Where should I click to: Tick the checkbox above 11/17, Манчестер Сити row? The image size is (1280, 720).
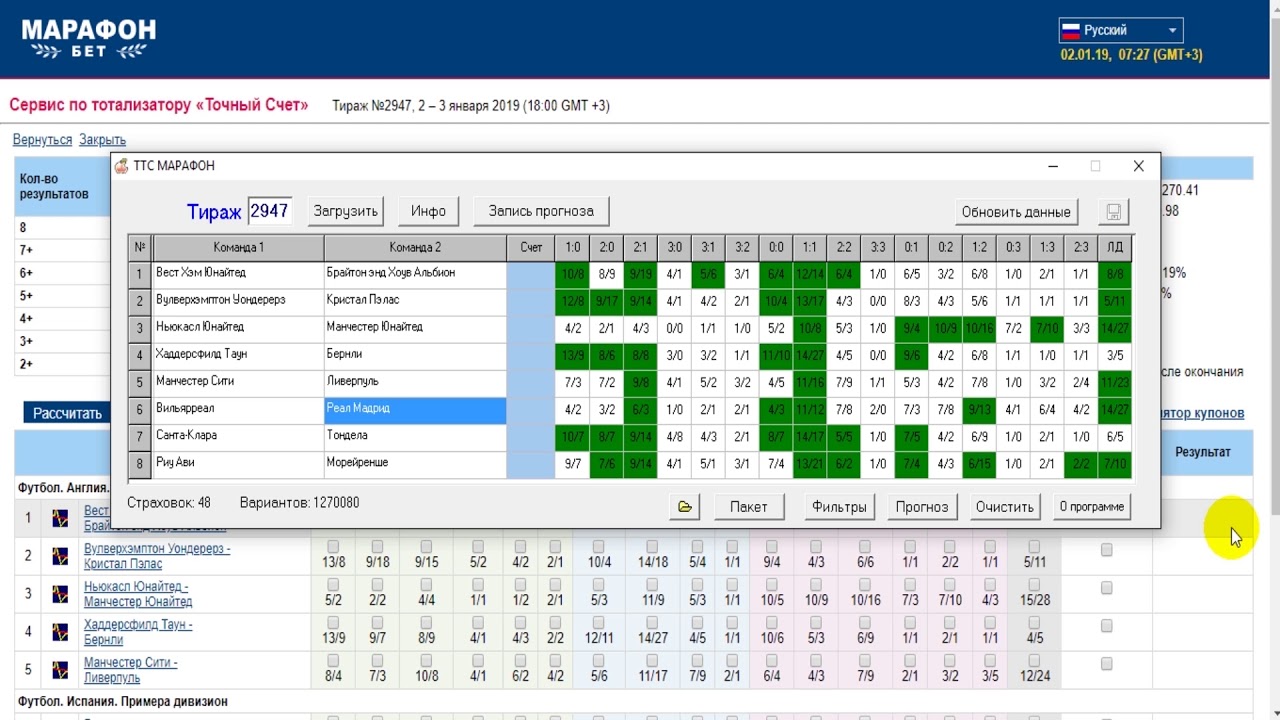[x=652, y=661]
